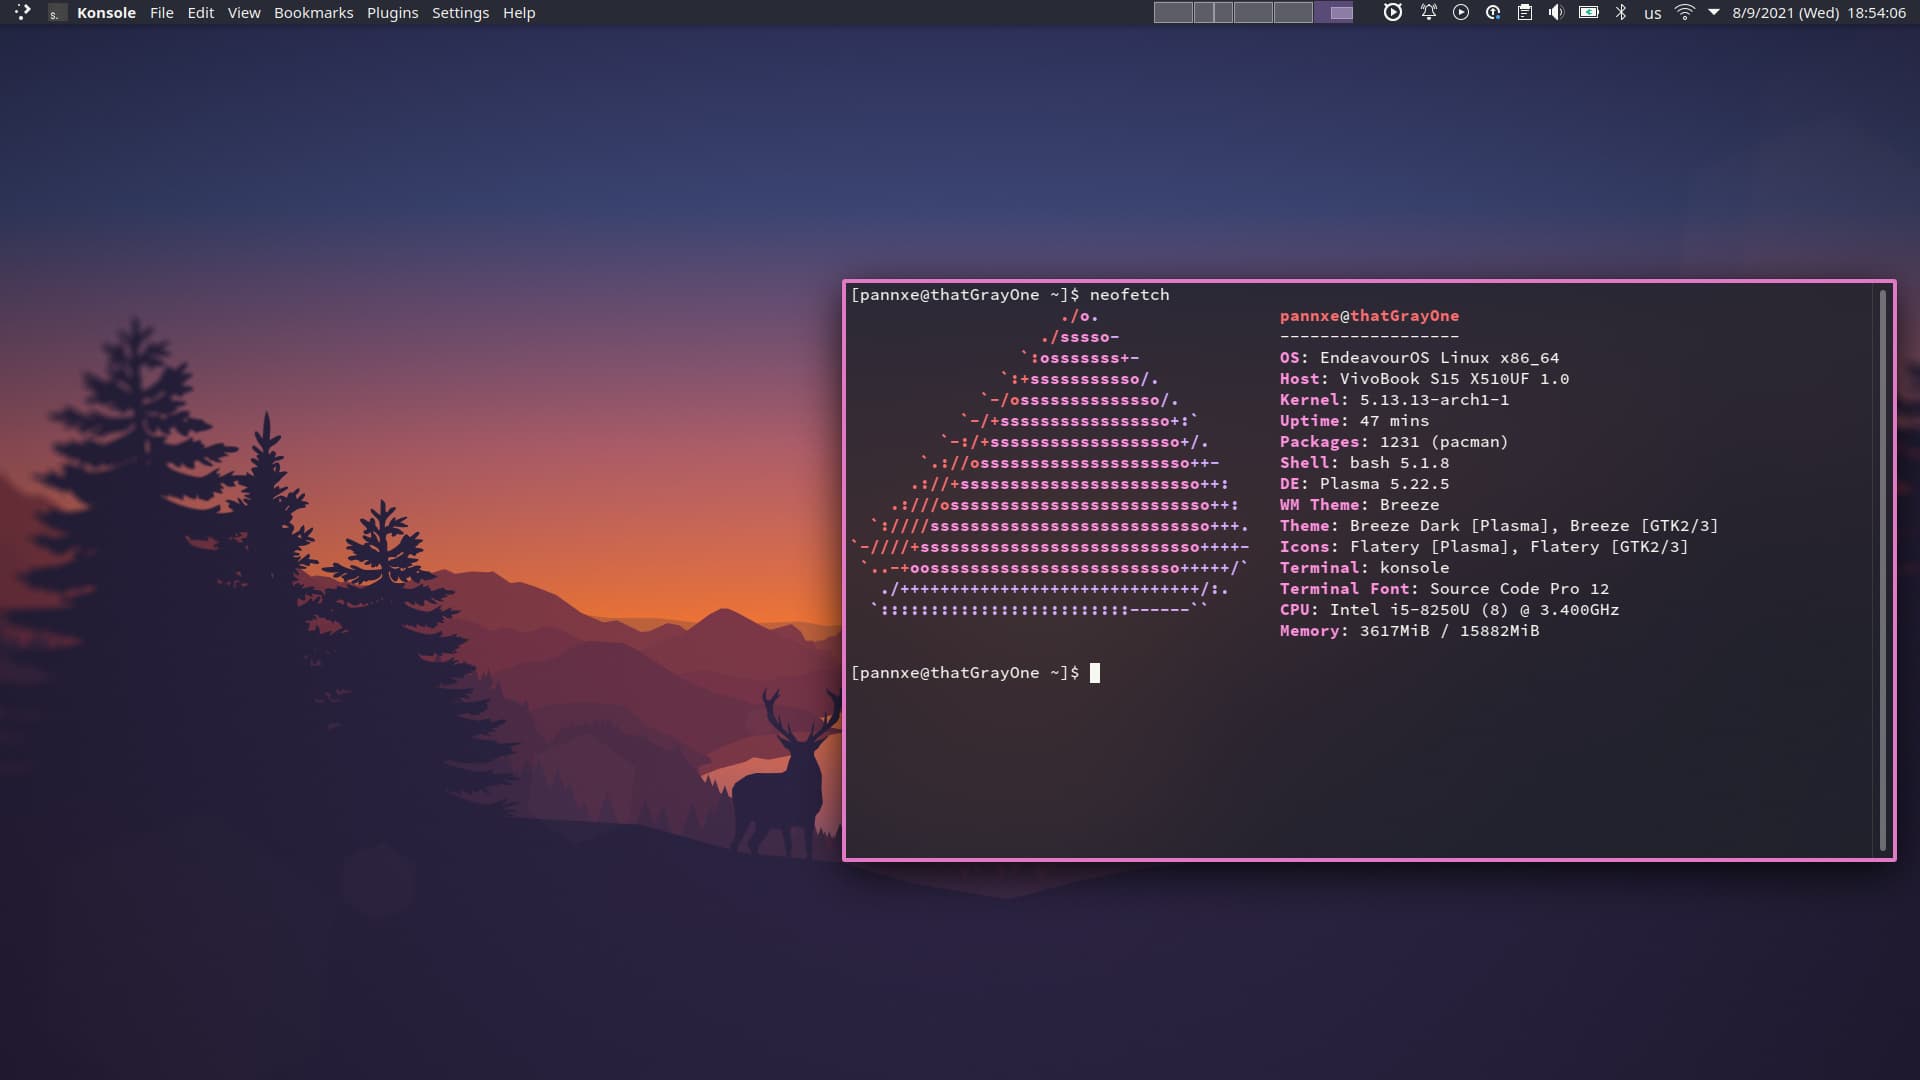Click the 'neofetch' command text
This screenshot has width=1920, height=1080.
1129,295
